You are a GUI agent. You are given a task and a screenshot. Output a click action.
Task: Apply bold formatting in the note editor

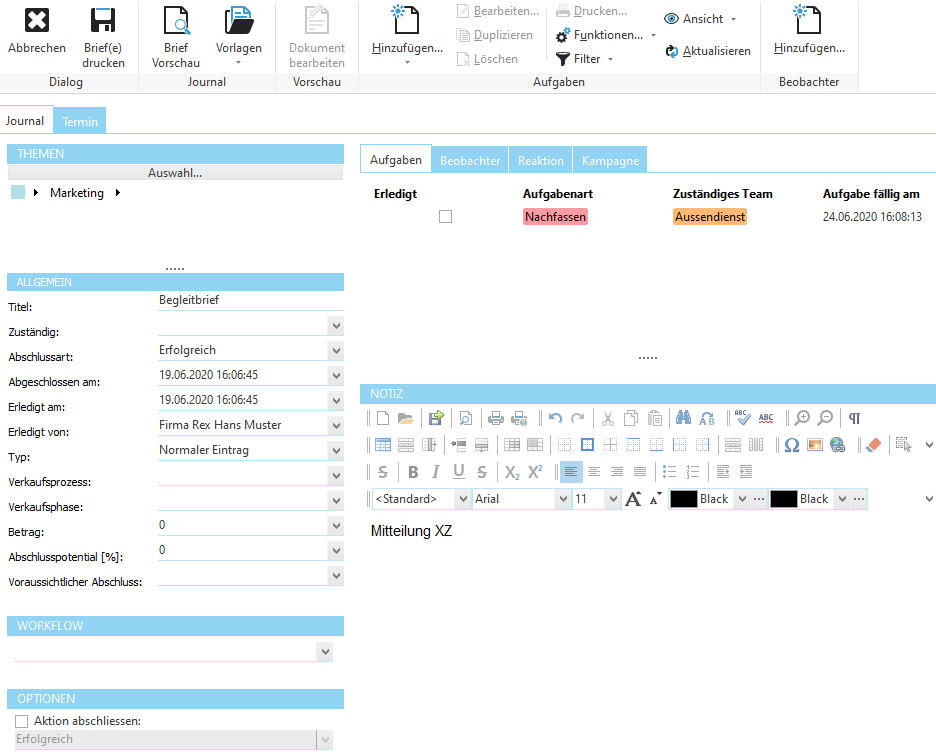coord(413,471)
